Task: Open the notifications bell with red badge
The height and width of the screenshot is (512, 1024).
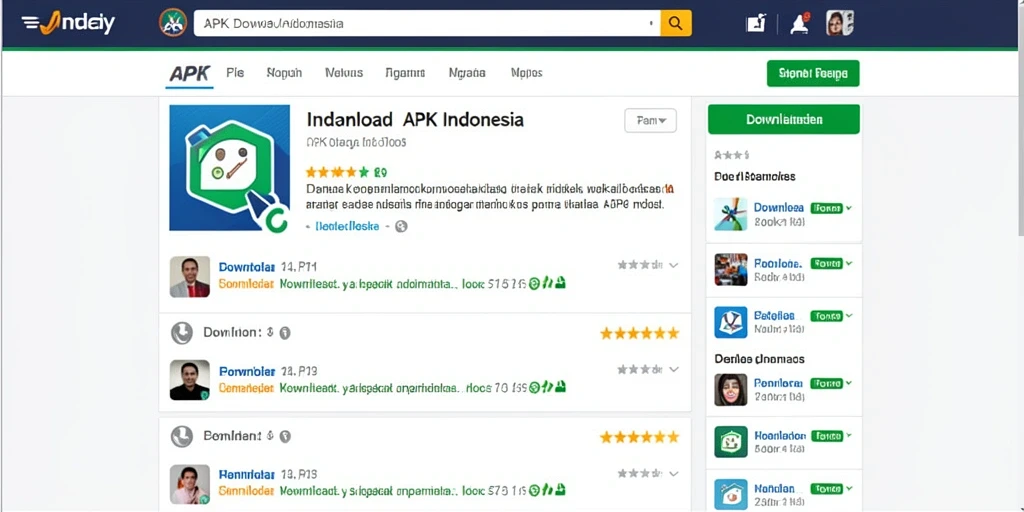Action: (x=799, y=24)
